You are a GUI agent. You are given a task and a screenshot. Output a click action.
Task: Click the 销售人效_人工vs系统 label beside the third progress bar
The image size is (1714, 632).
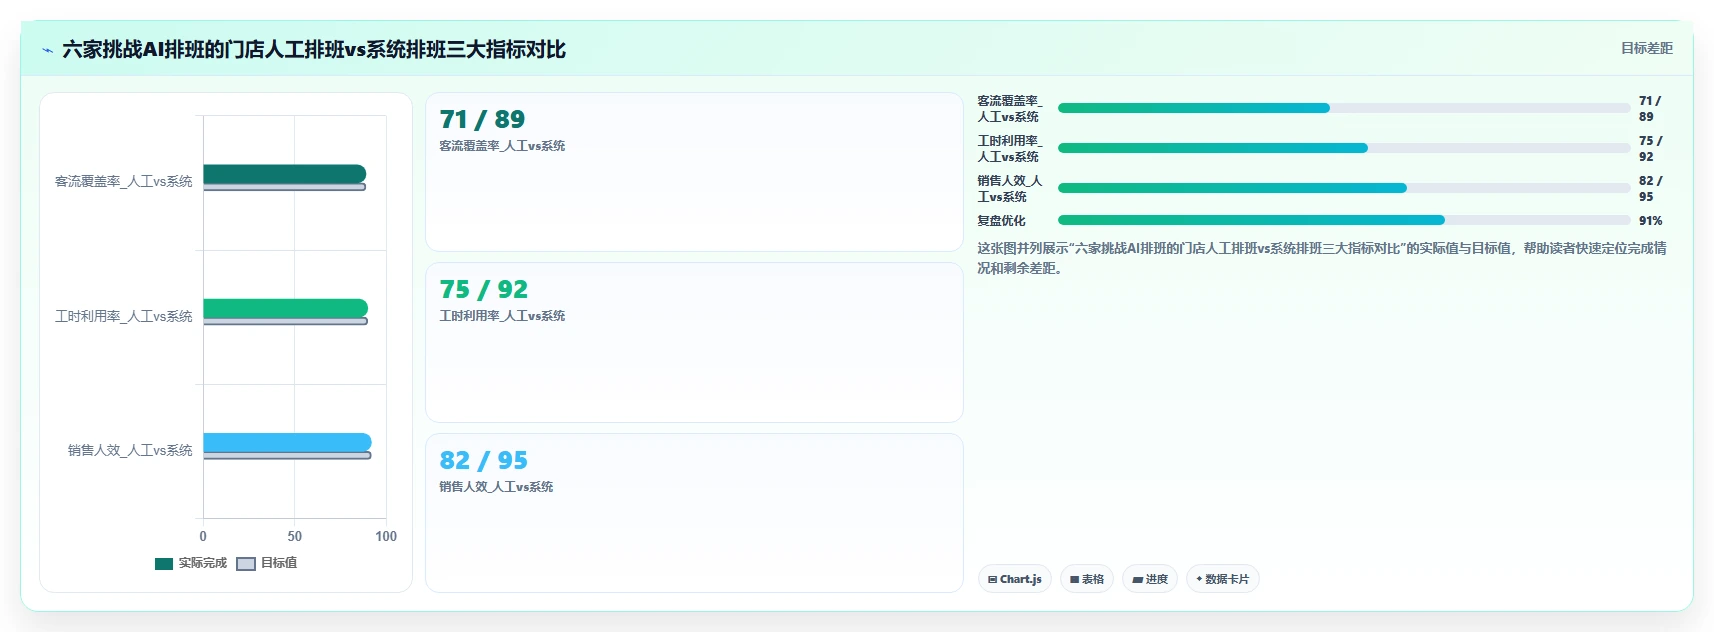[1010, 188]
